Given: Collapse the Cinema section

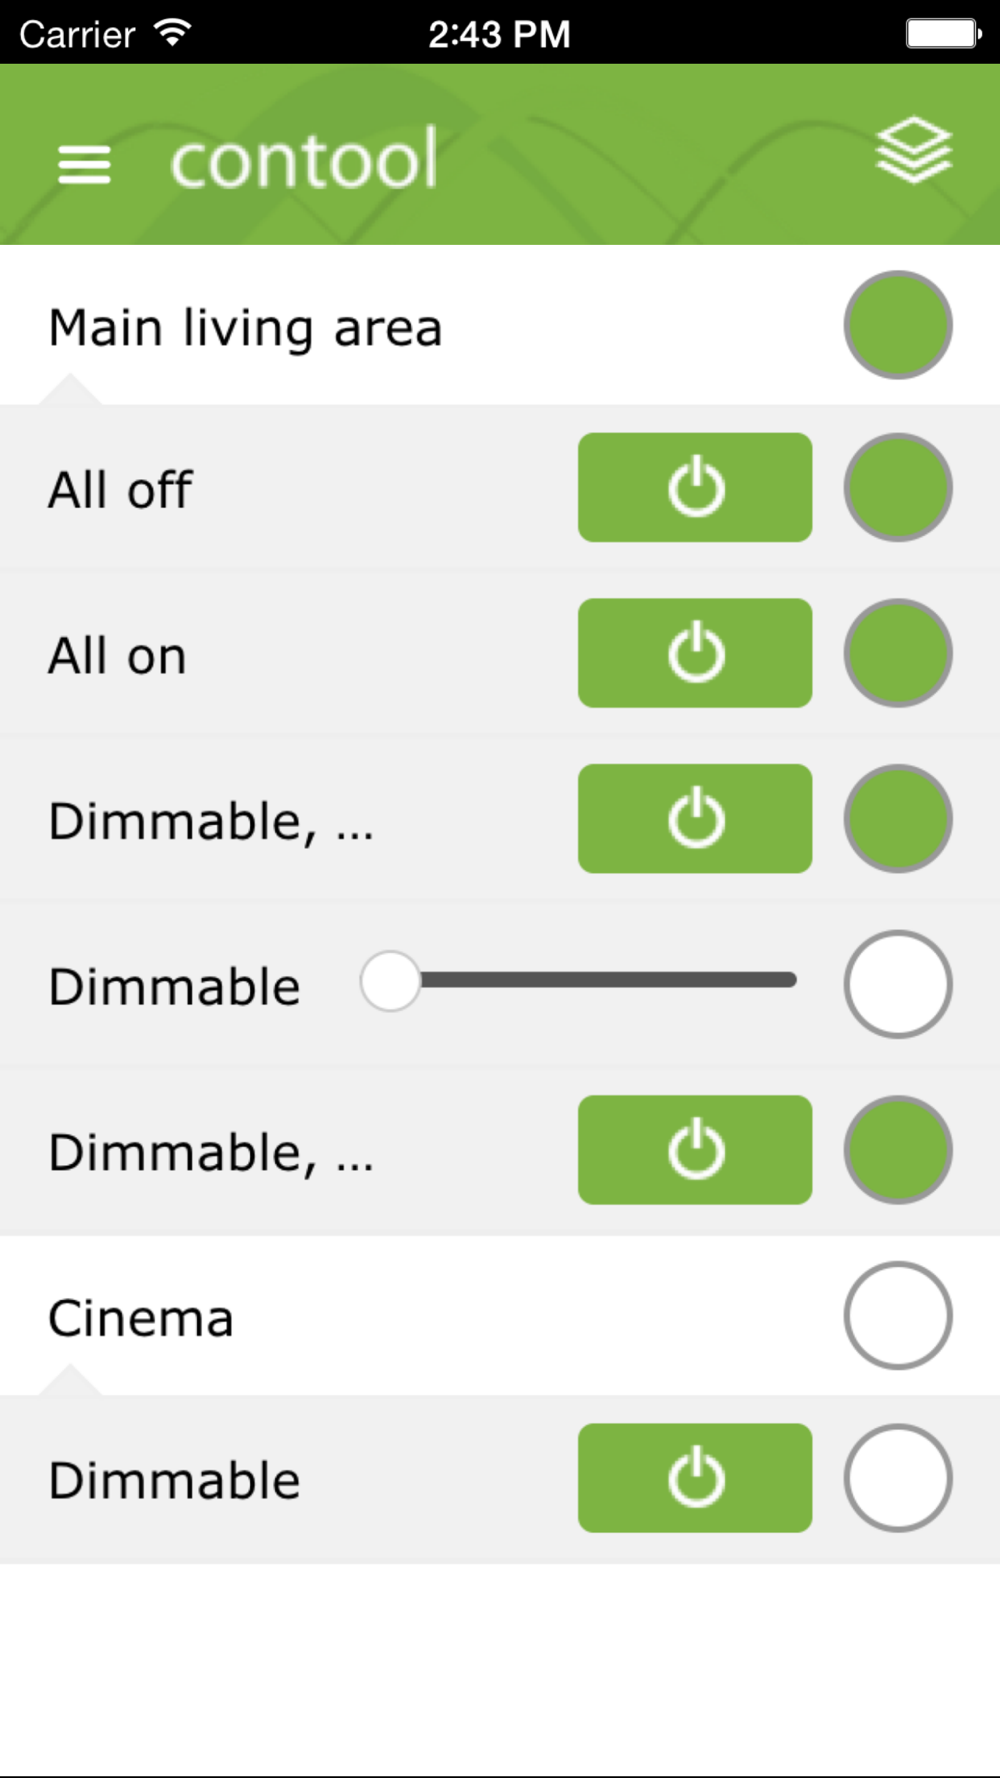Looking at the screenshot, I should tap(141, 1318).
